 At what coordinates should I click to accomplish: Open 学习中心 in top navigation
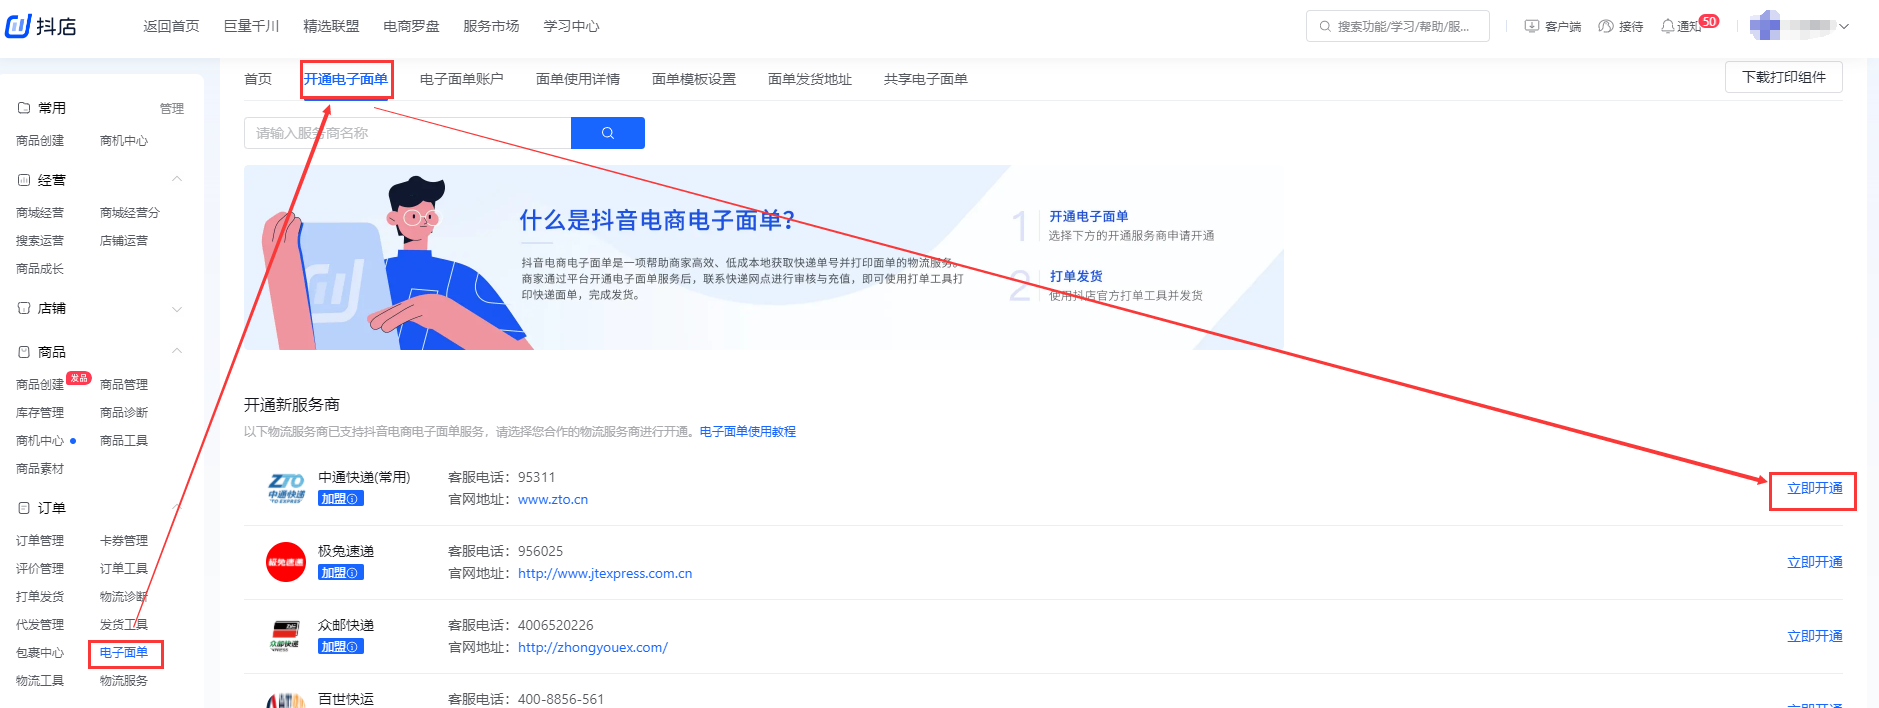tap(571, 26)
